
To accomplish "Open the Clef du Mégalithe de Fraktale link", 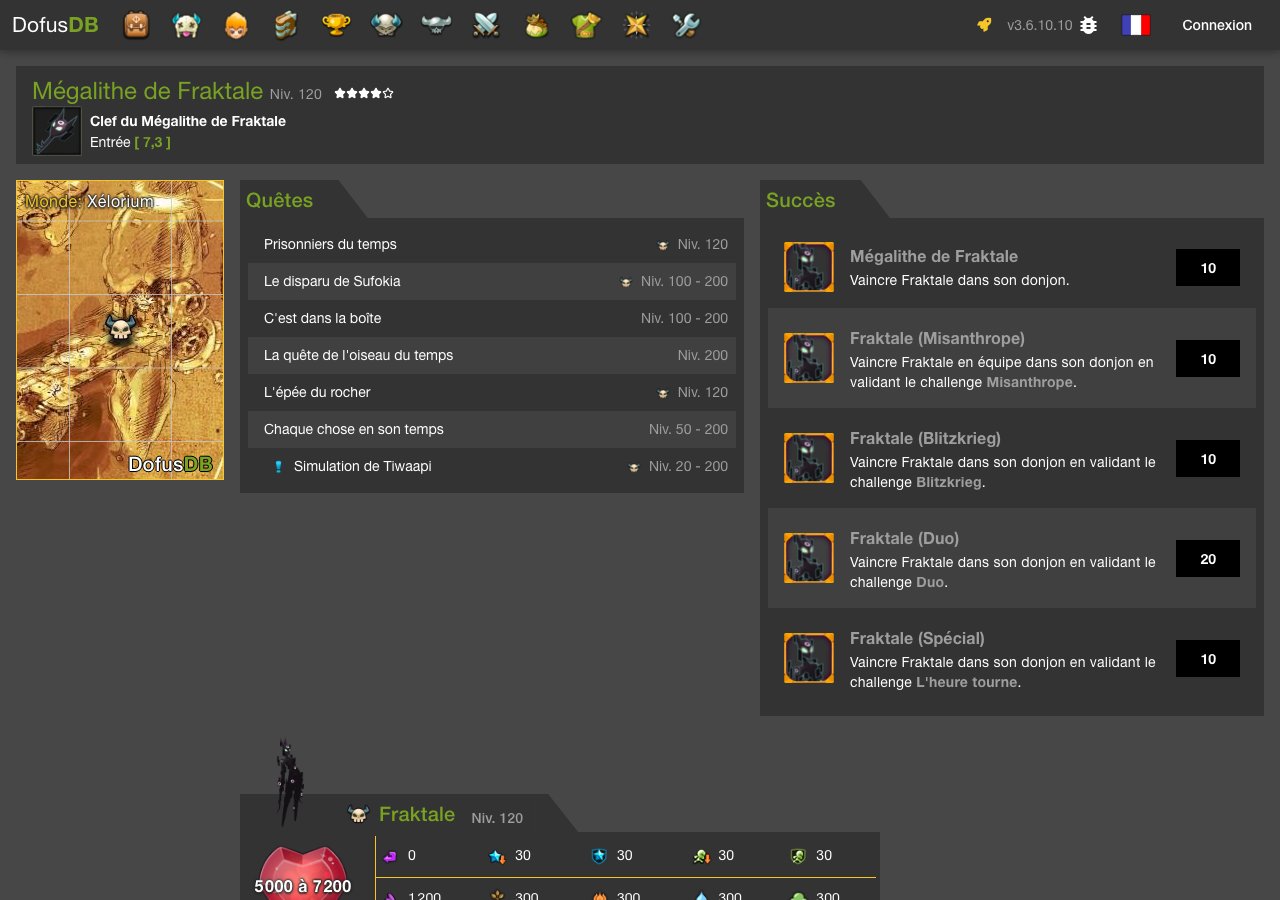I will click(x=188, y=121).
